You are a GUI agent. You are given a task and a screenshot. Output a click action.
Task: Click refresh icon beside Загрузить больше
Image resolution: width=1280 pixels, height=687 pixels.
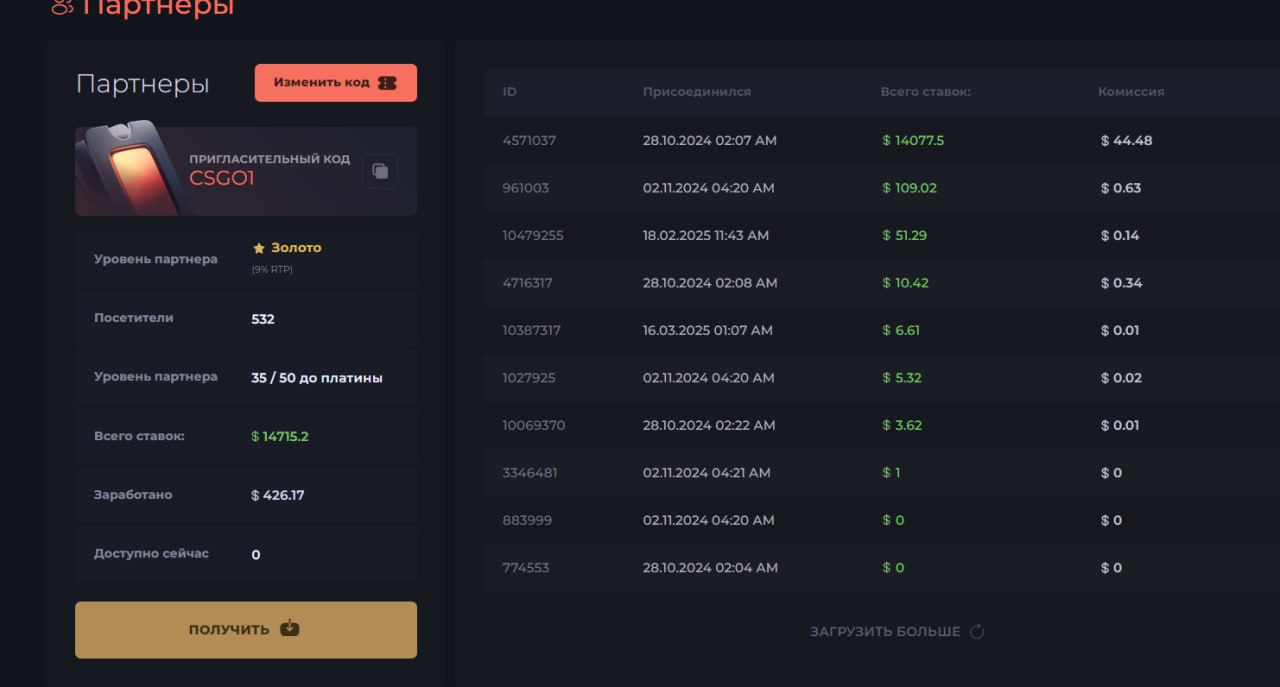coord(977,632)
